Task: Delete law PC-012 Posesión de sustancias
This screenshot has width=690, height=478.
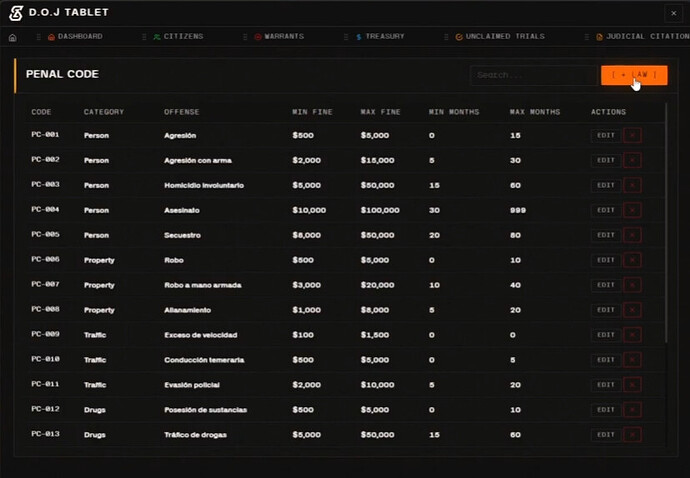Action: 632,410
